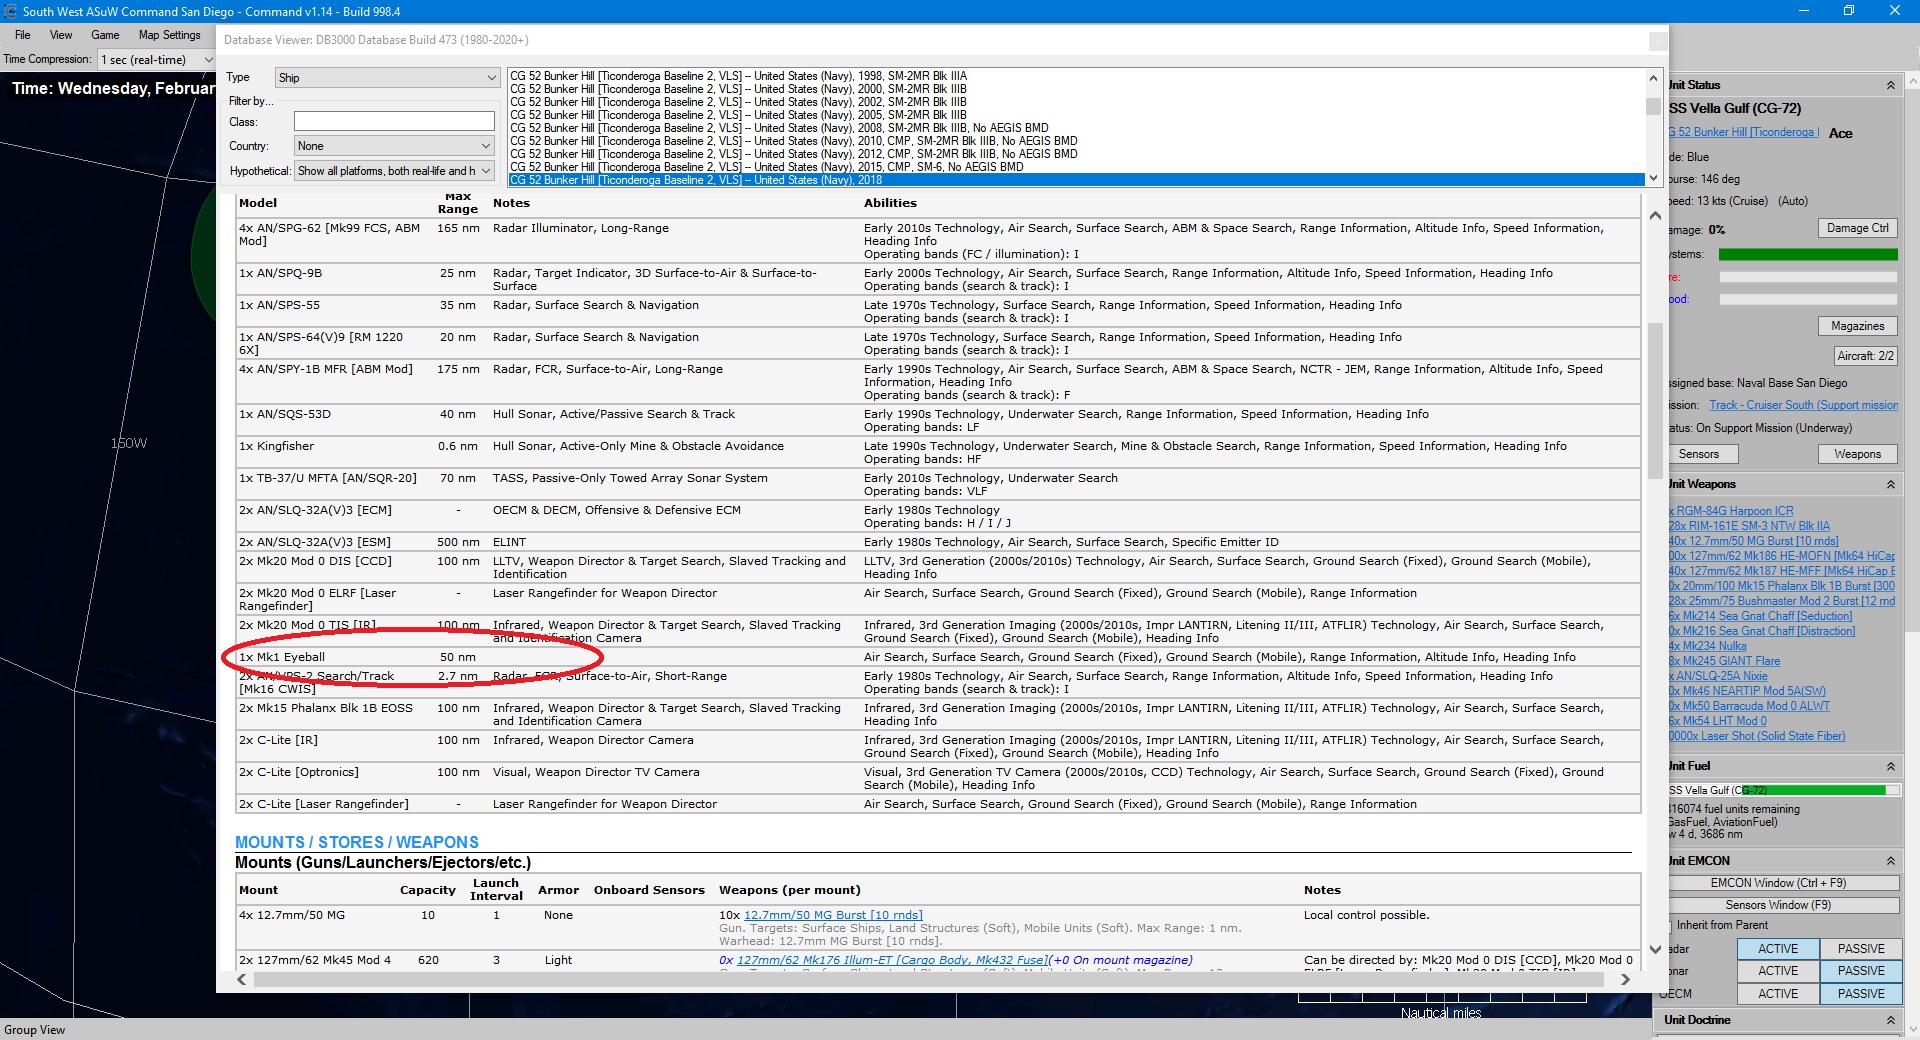Screen dimensions: 1920x1040
Task: Set Radar EMCON to ACTIVE
Action: pos(1777,949)
